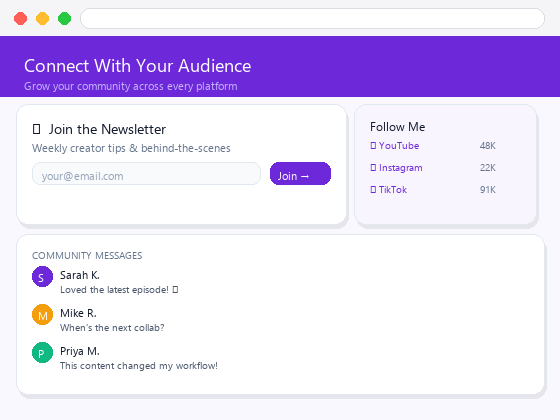Click 'This content changed my workflow!' message
560x420 pixels.
click(x=139, y=366)
